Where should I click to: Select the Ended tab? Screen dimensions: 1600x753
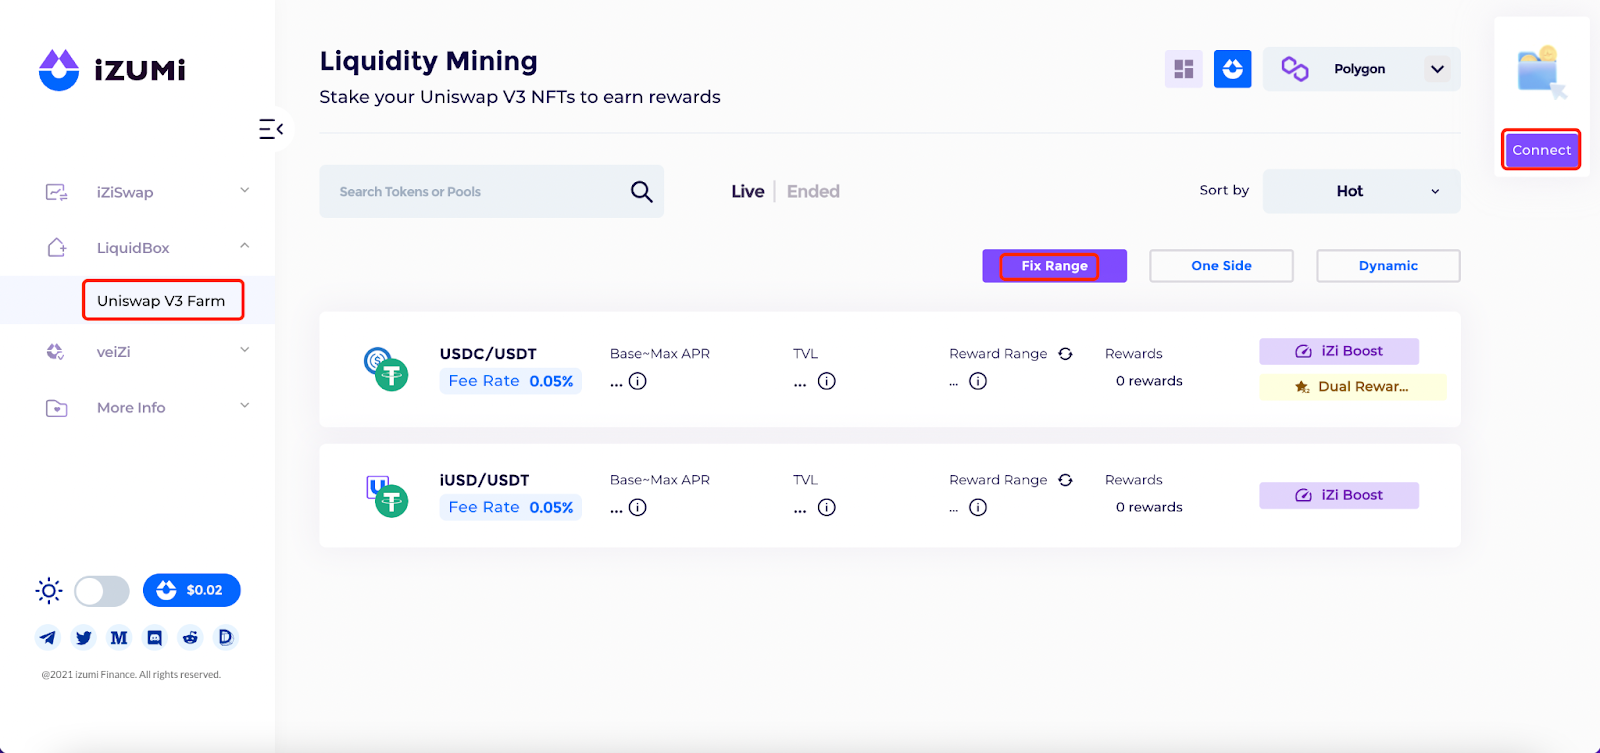pyautogui.click(x=813, y=191)
